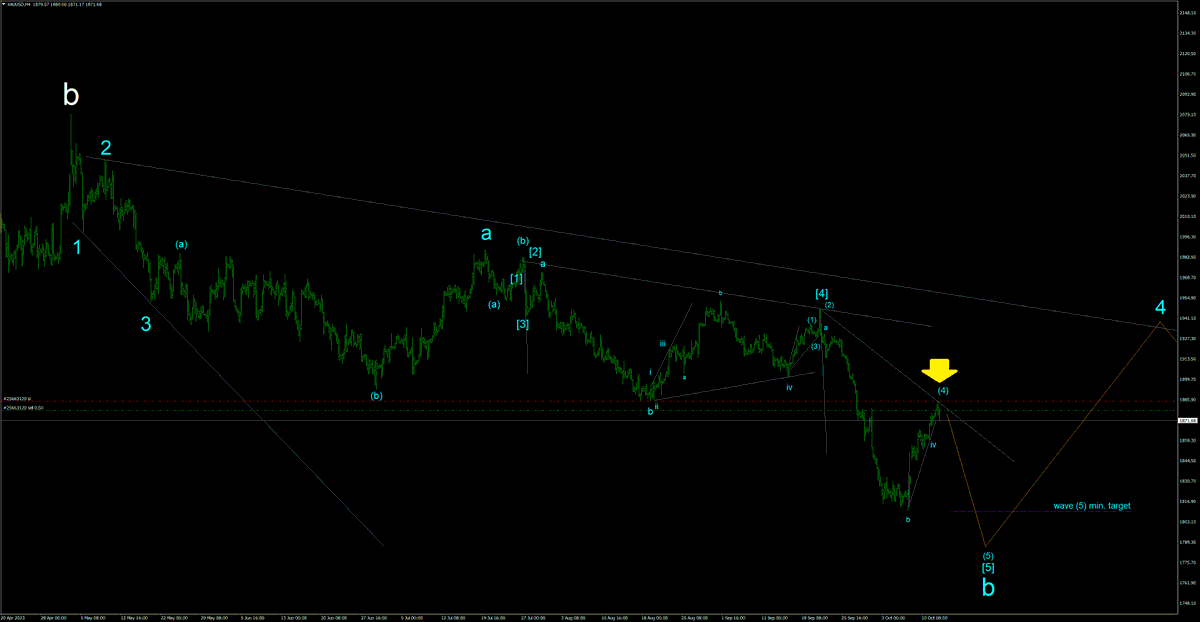The width and height of the screenshot is (1200, 622).
Task: Click the '[2]' wave annotation
Action: (535, 253)
